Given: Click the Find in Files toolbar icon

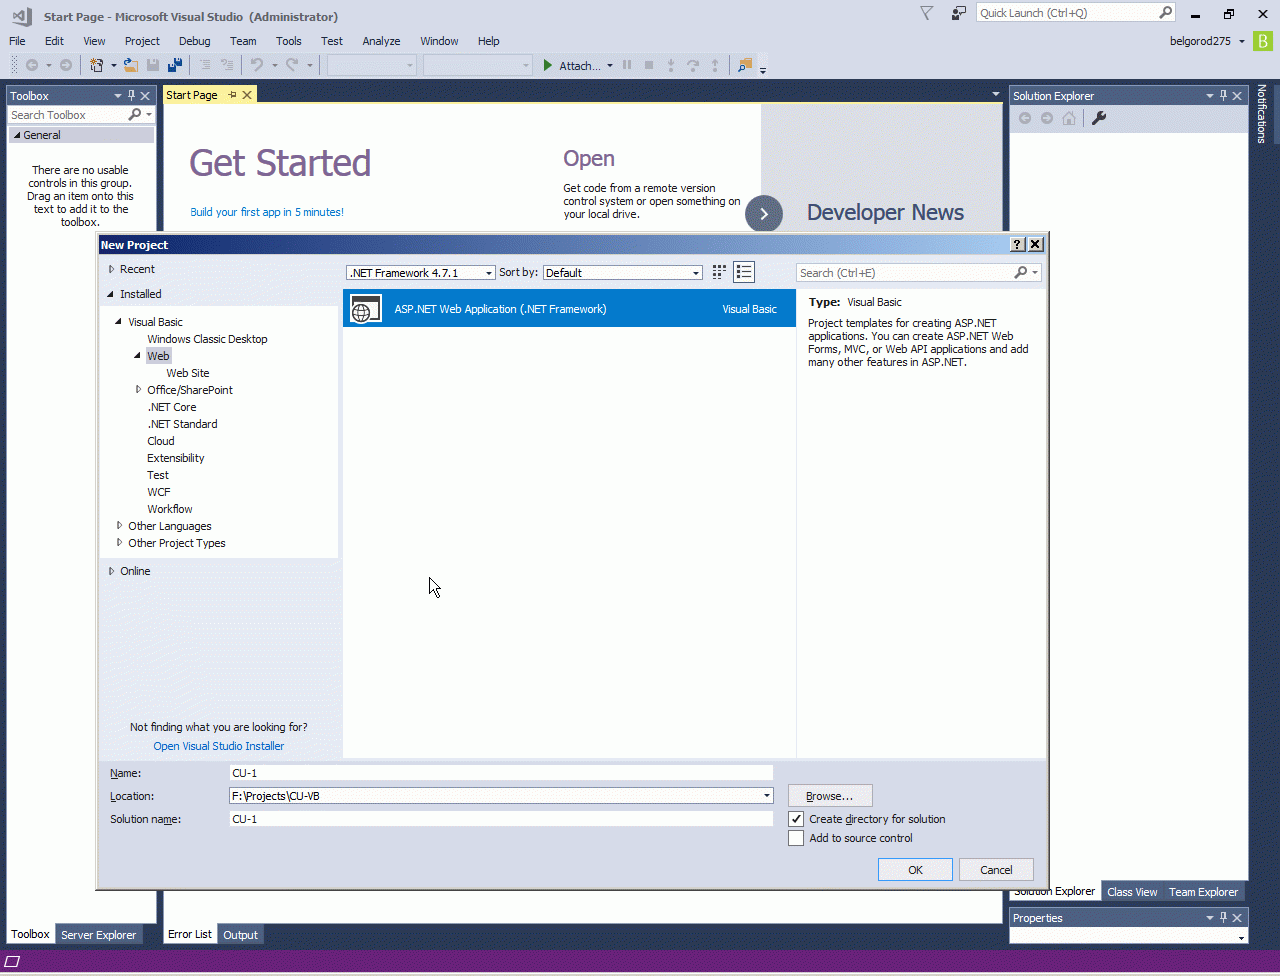Looking at the screenshot, I should [x=744, y=66].
